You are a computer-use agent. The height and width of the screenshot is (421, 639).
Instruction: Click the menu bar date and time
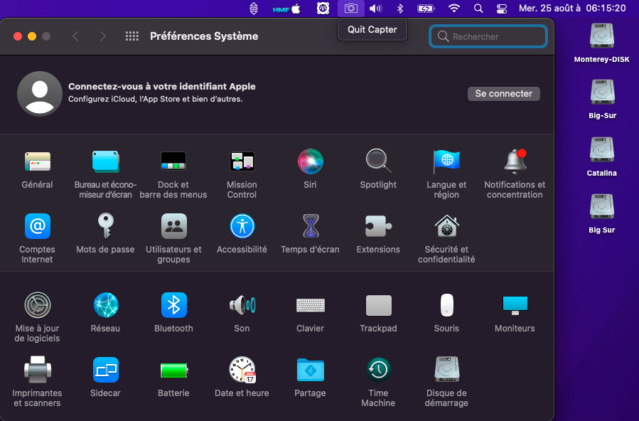572,8
